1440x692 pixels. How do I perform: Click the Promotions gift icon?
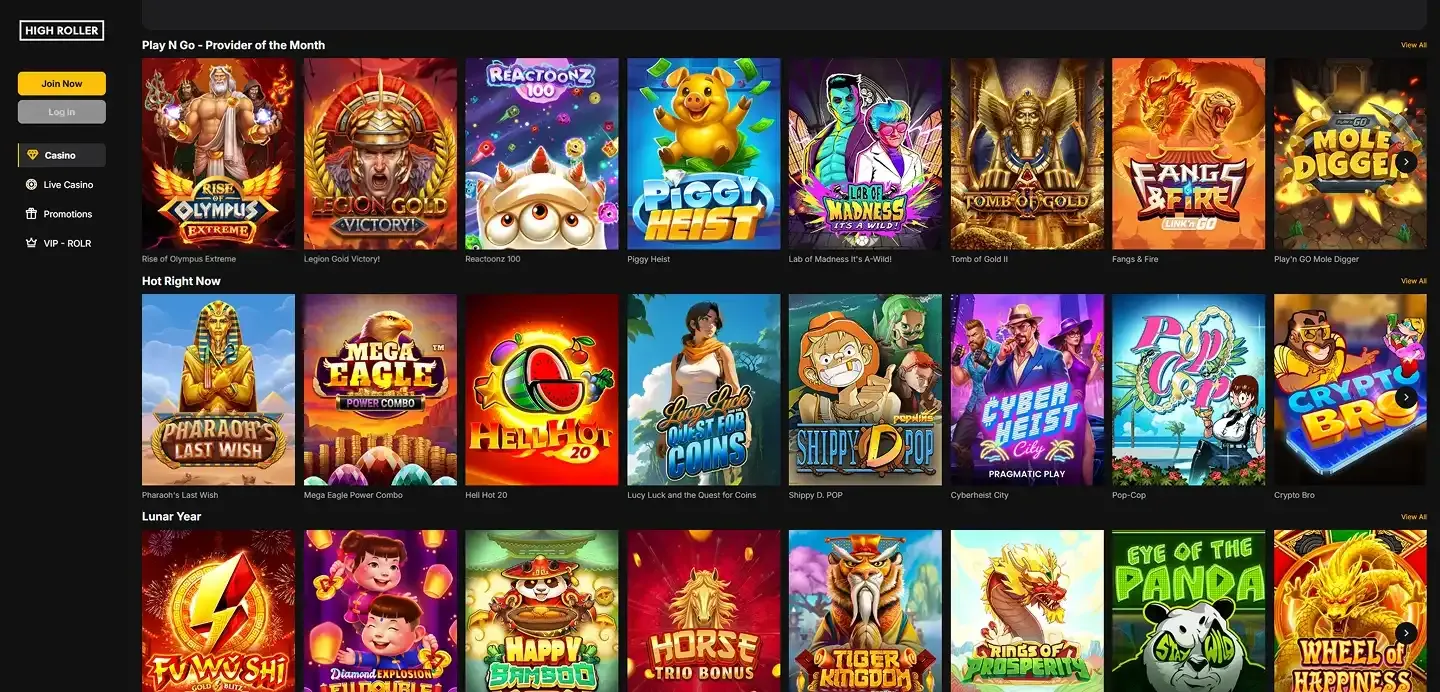coord(32,214)
